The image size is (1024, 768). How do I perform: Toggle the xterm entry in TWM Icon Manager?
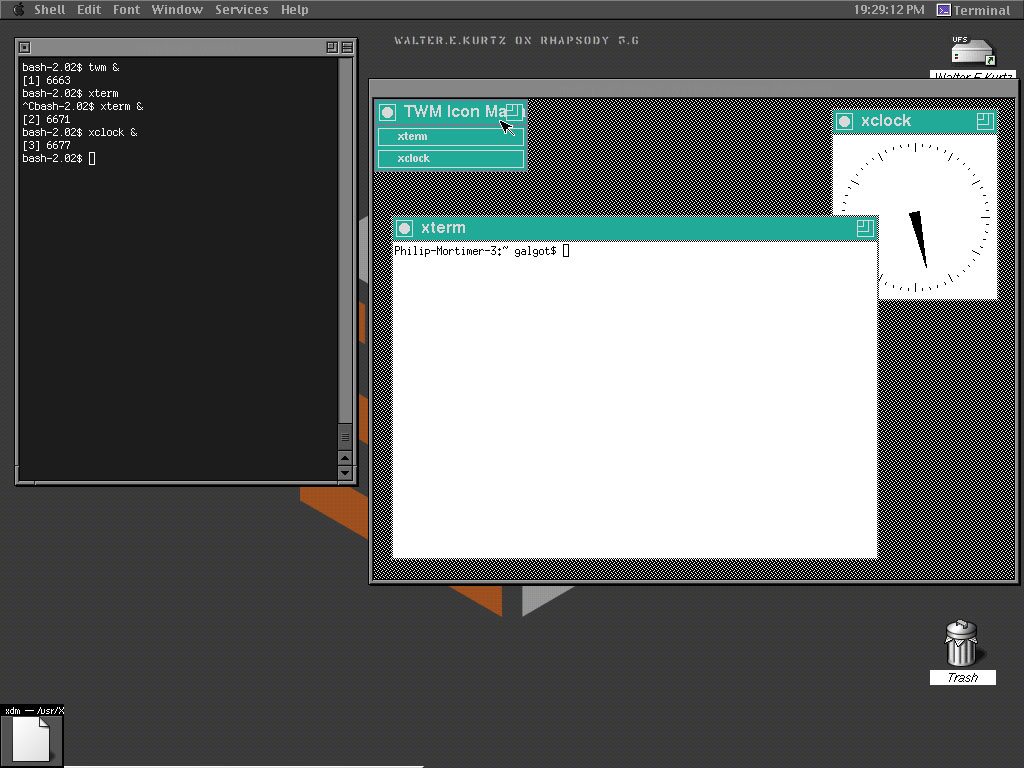(x=451, y=137)
